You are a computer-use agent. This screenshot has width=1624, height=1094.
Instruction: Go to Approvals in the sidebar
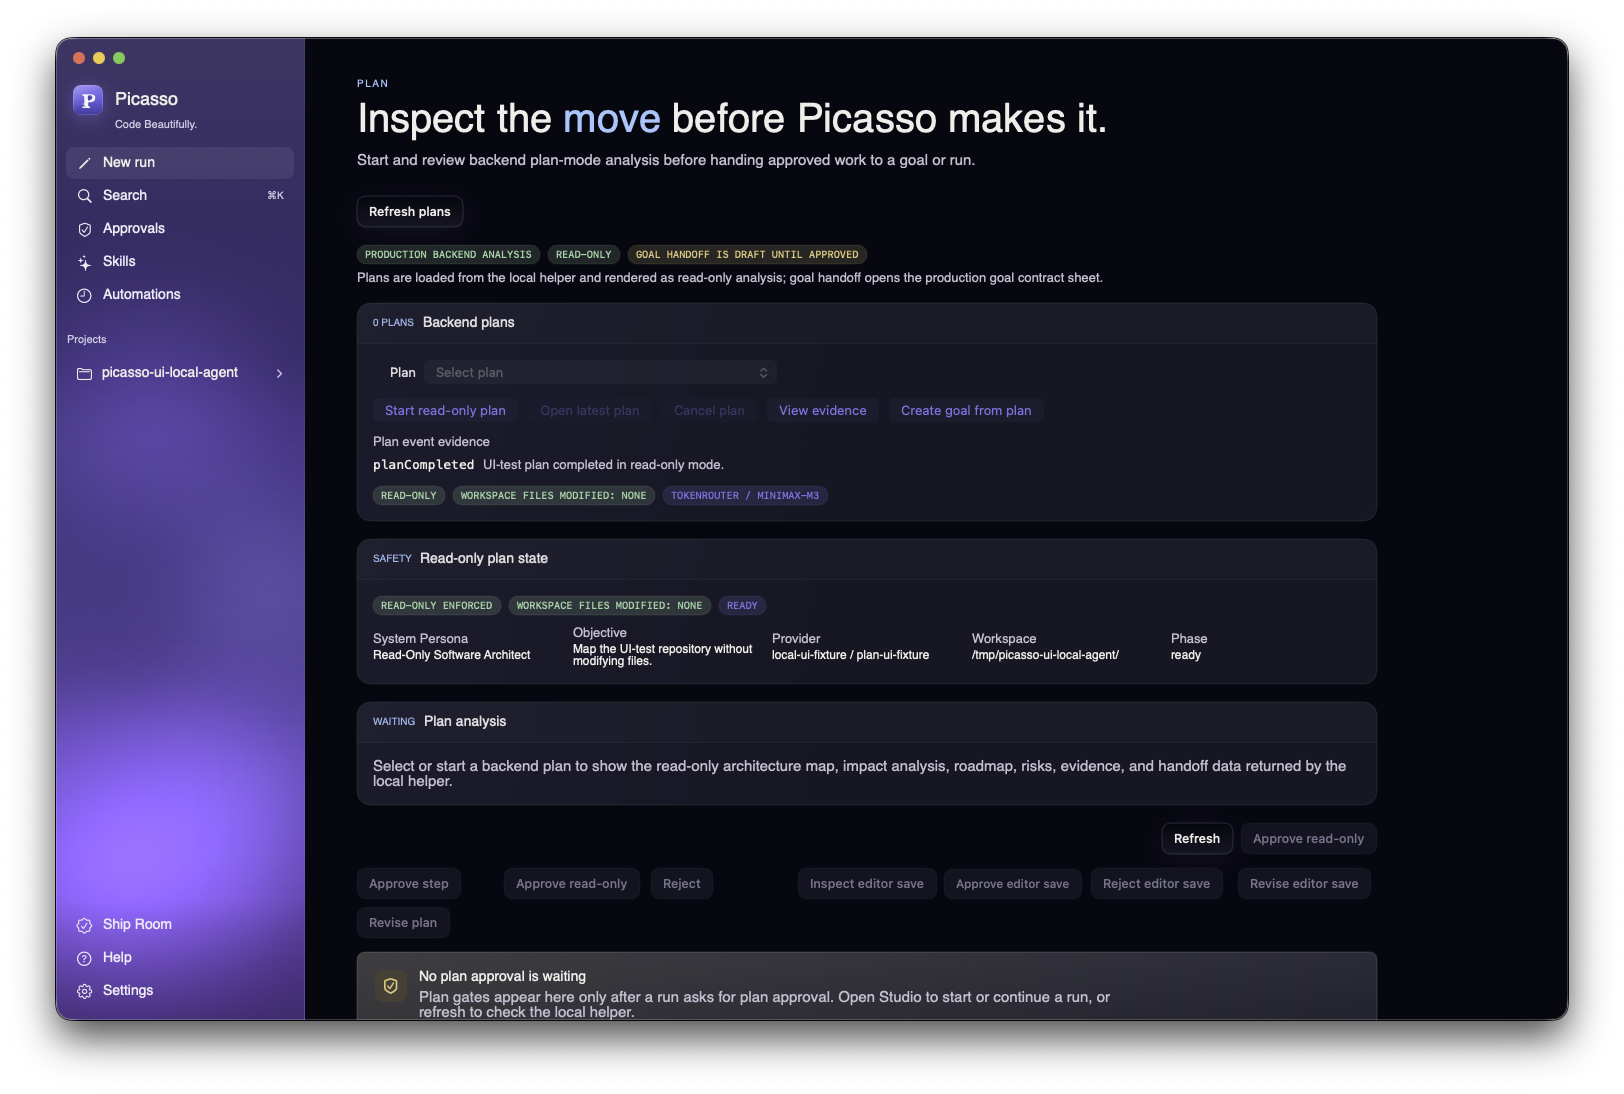(180, 228)
